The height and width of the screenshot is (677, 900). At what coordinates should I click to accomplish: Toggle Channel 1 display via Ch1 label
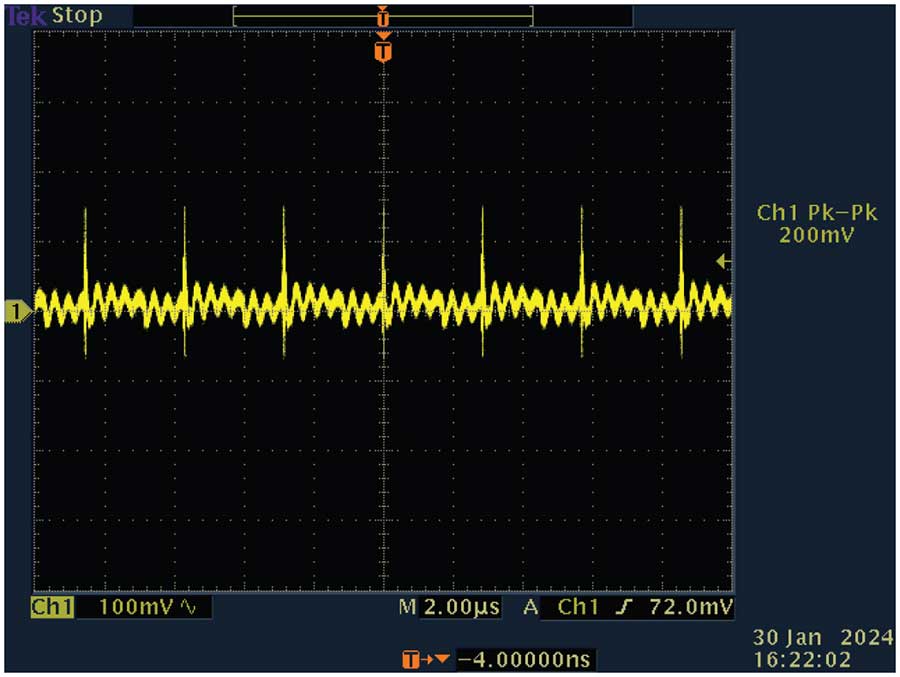coord(54,606)
